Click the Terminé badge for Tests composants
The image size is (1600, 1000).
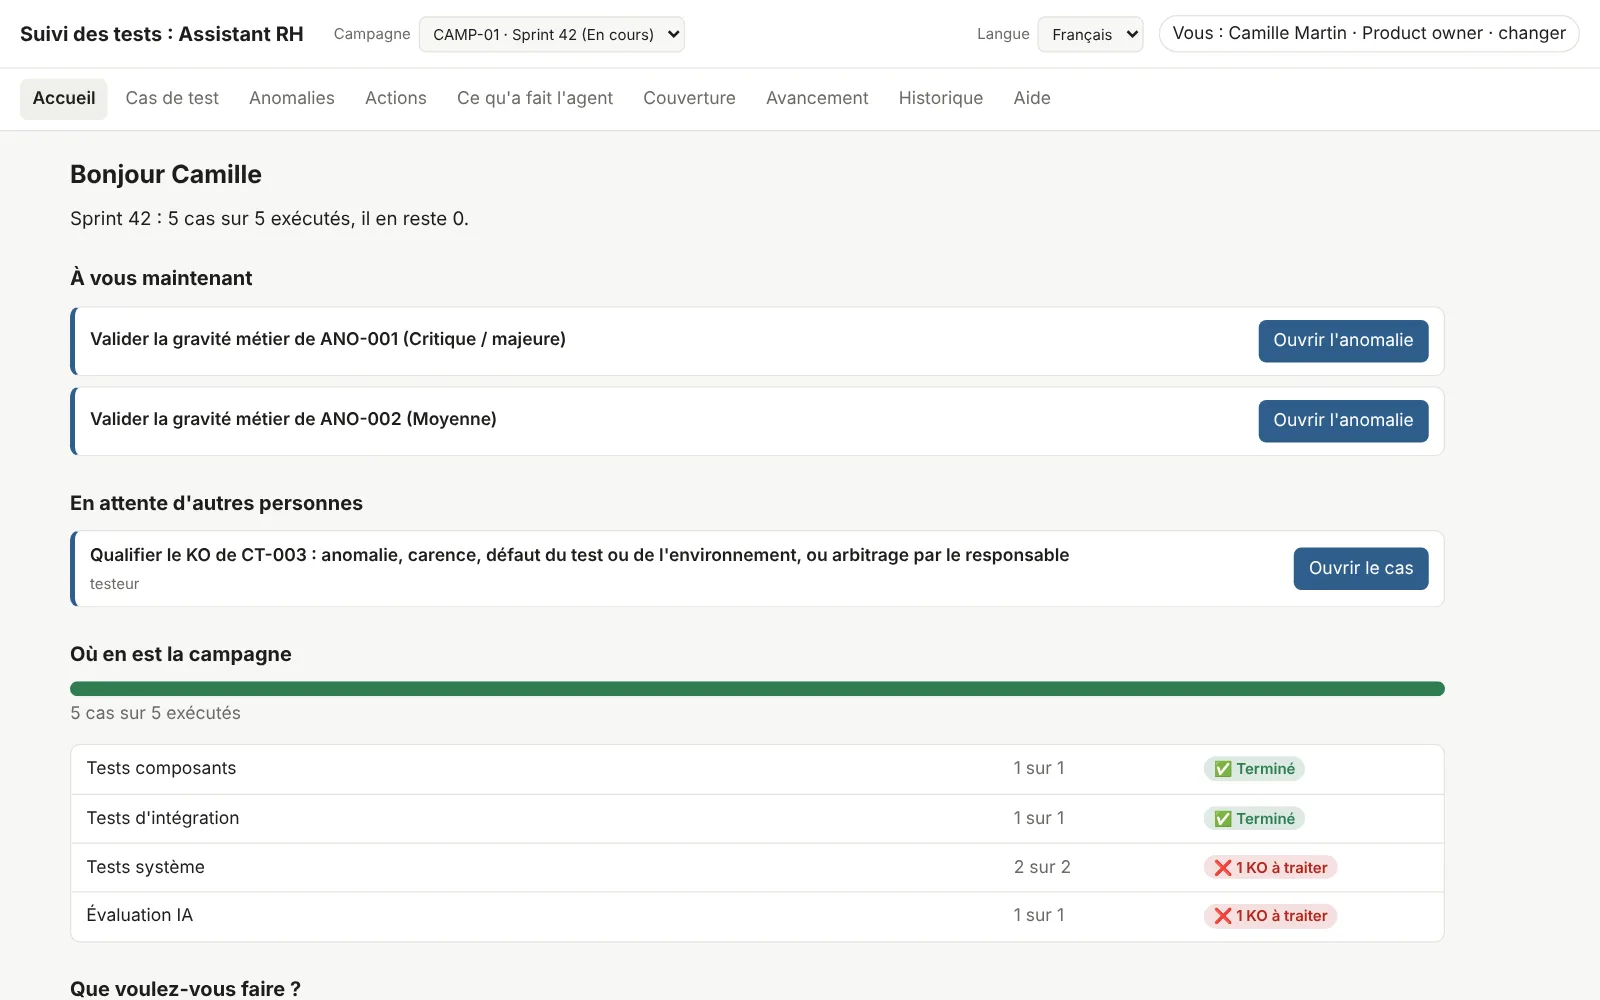(x=1254, y=769)
